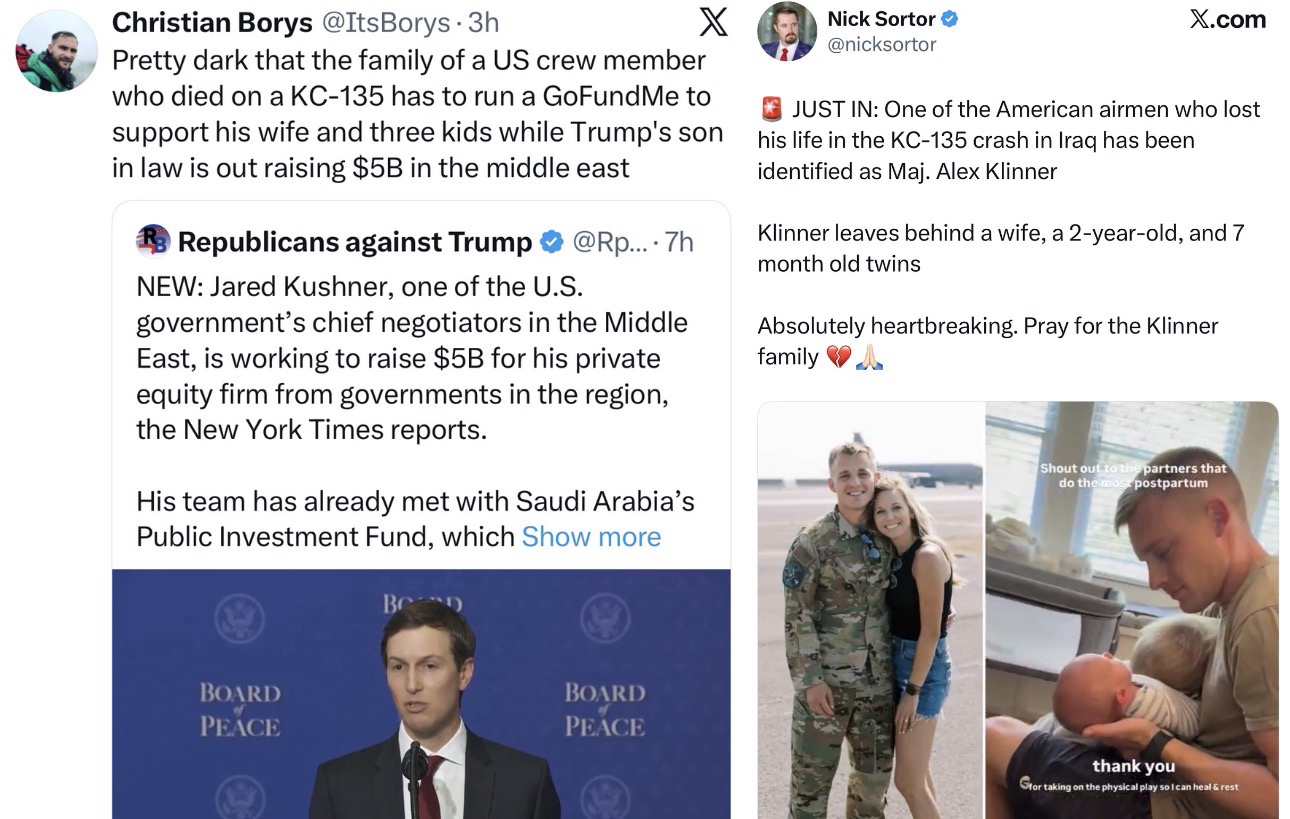Click Republicans against Trump's verified checkmark
Viewport: 1290px width, 819px height.
[x=551, y=242]
